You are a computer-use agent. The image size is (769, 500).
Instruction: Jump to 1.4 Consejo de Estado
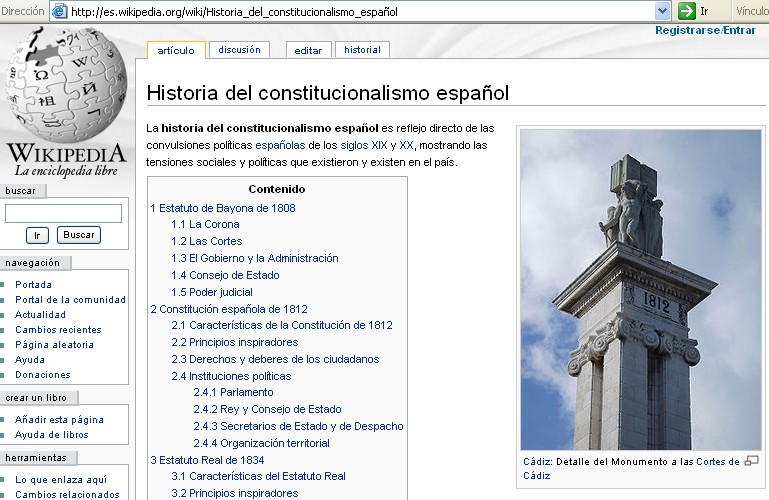[225, 275]
